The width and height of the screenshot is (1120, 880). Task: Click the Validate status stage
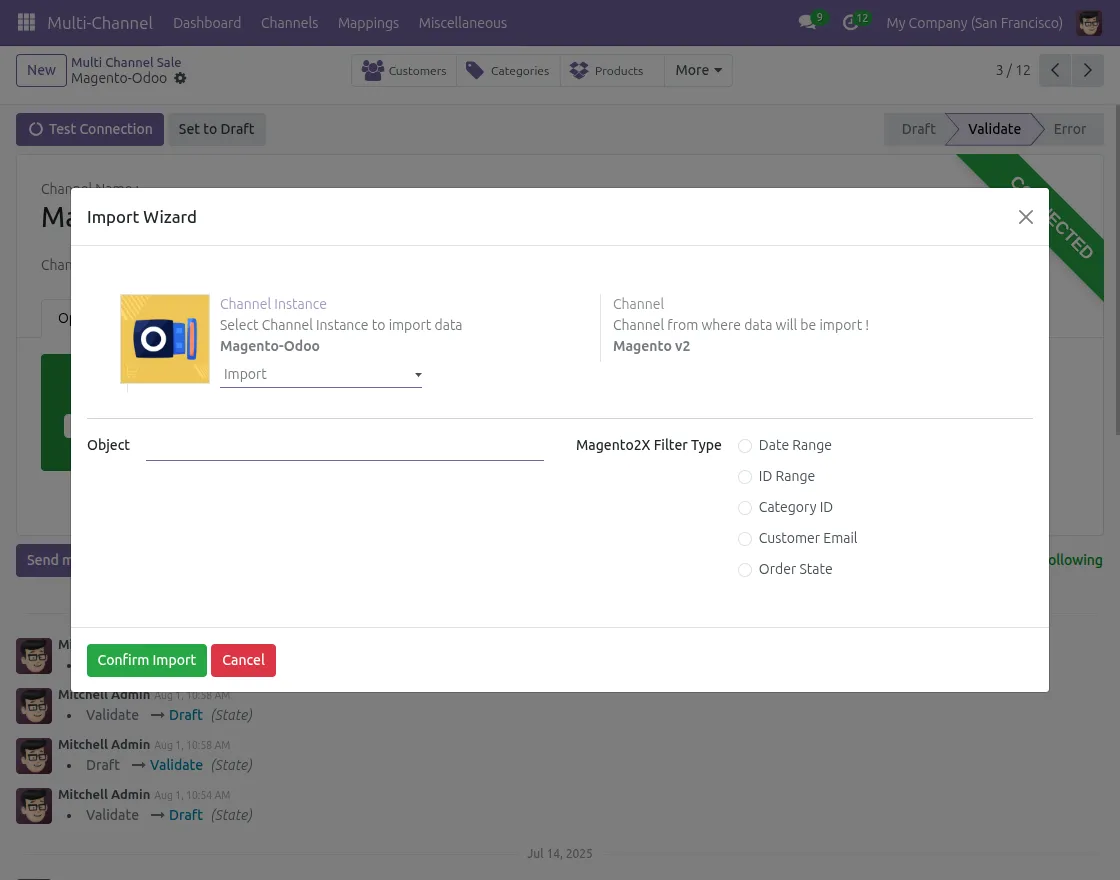(x=994, y=129)
